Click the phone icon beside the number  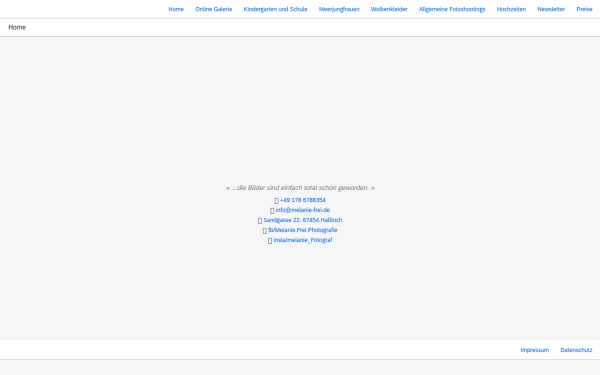276,201
